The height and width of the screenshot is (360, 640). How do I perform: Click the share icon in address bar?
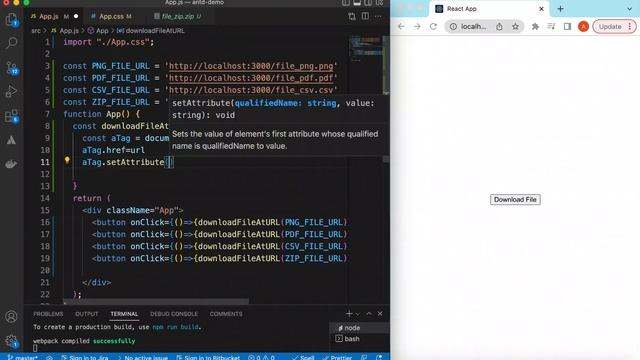pos(499,27)
